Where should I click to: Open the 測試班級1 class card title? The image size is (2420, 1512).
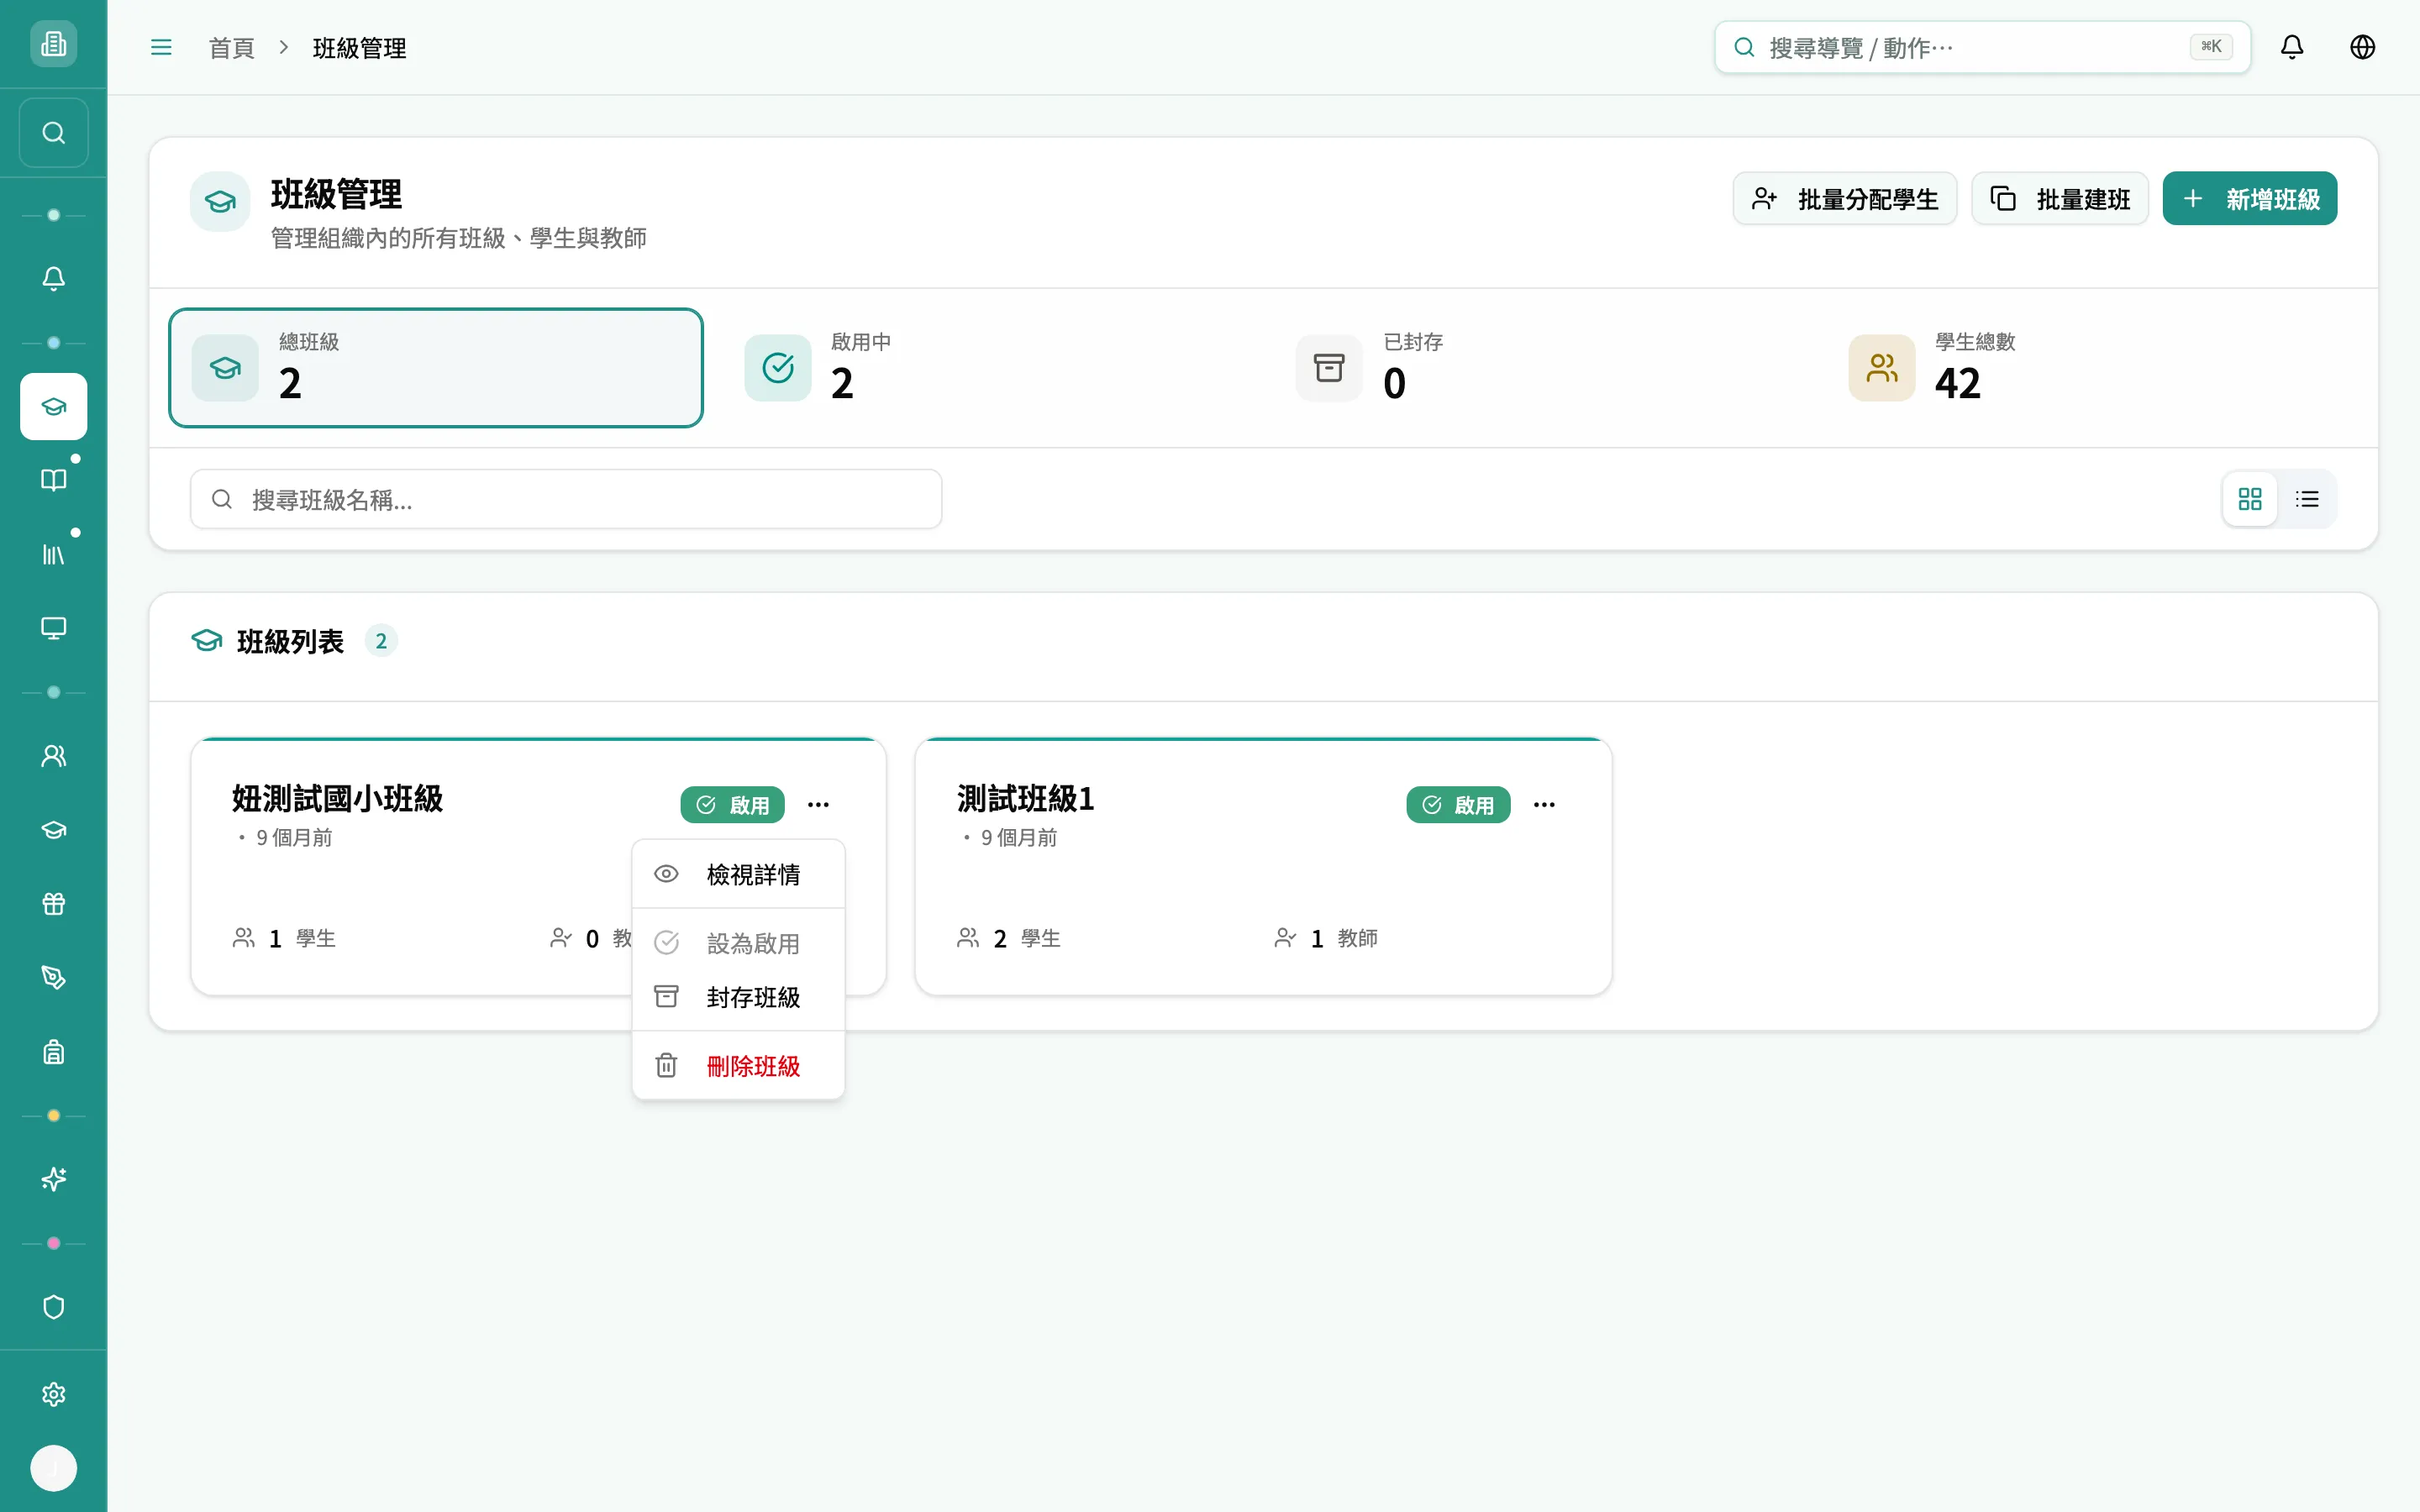[x=1025, y=799]
